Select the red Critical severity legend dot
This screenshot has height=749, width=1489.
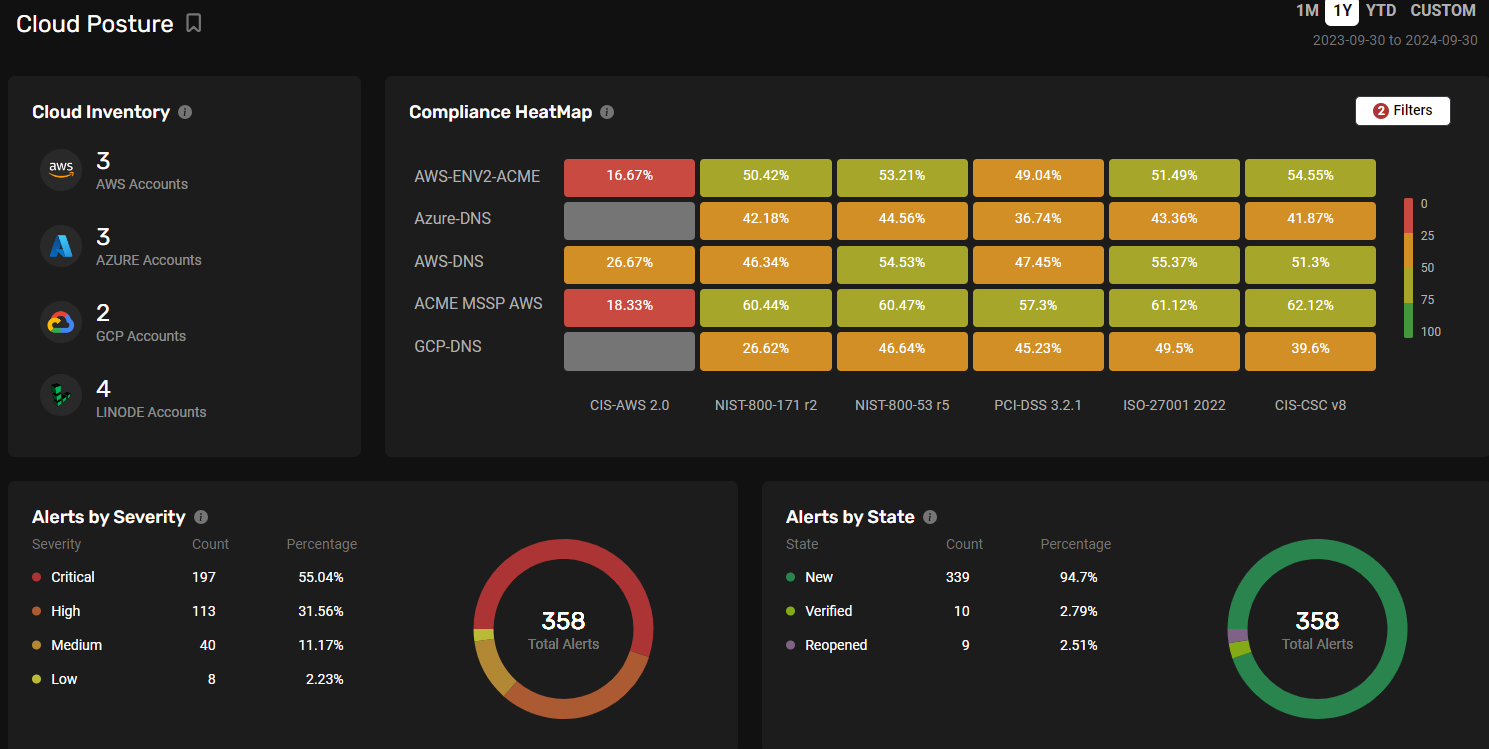37,577
